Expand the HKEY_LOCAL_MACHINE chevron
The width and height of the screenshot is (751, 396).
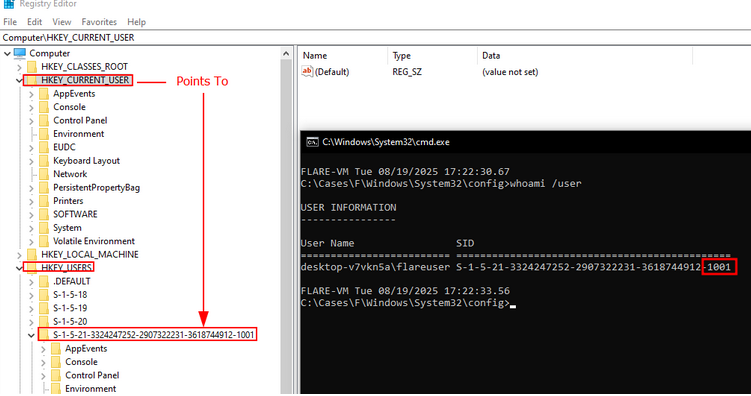click(x=19, y=255)
